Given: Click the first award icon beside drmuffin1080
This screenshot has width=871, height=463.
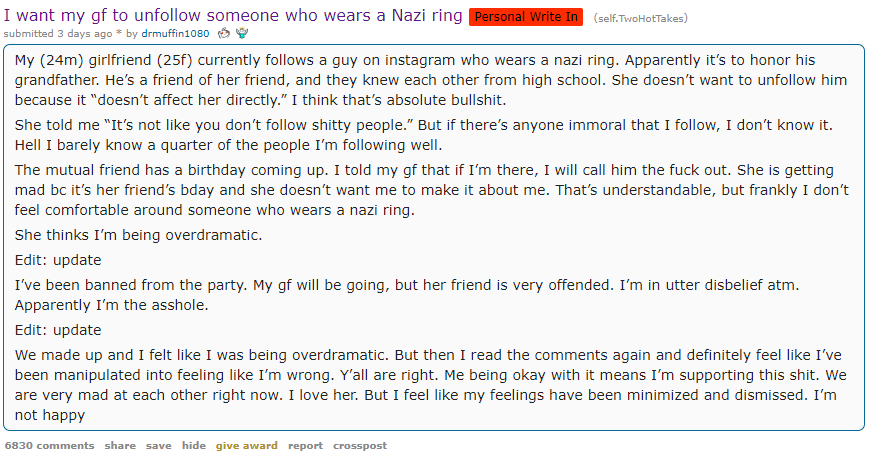Looking at the screenshot, I should 224,33.
